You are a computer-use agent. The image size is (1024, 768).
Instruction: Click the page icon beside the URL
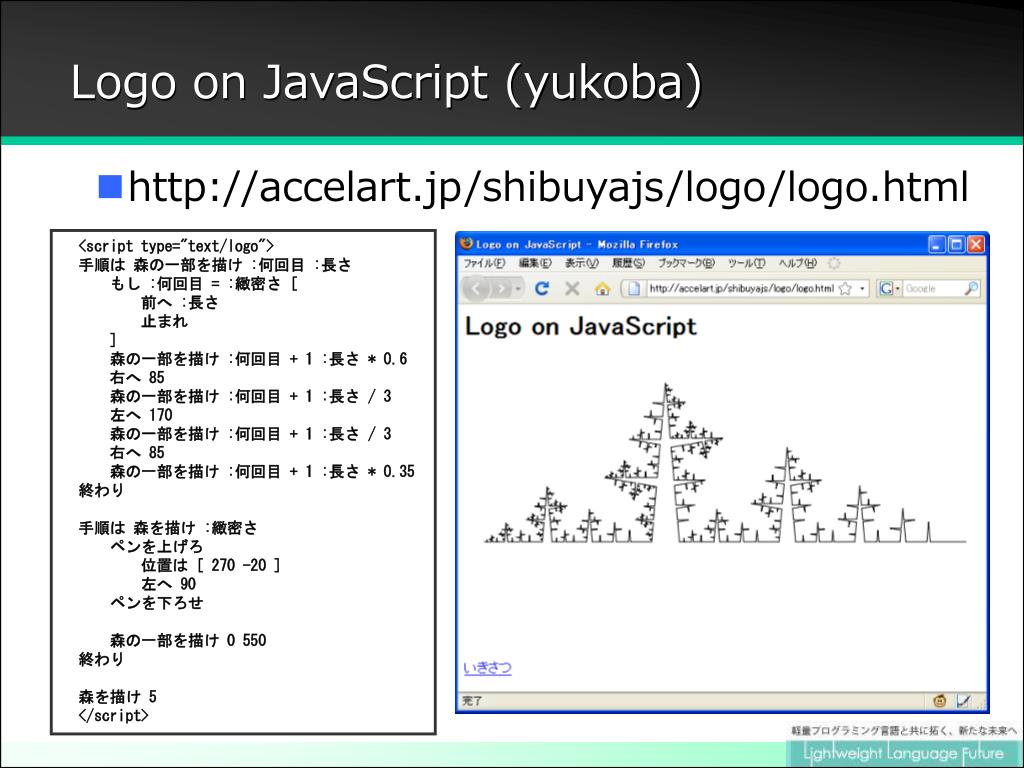634,289
